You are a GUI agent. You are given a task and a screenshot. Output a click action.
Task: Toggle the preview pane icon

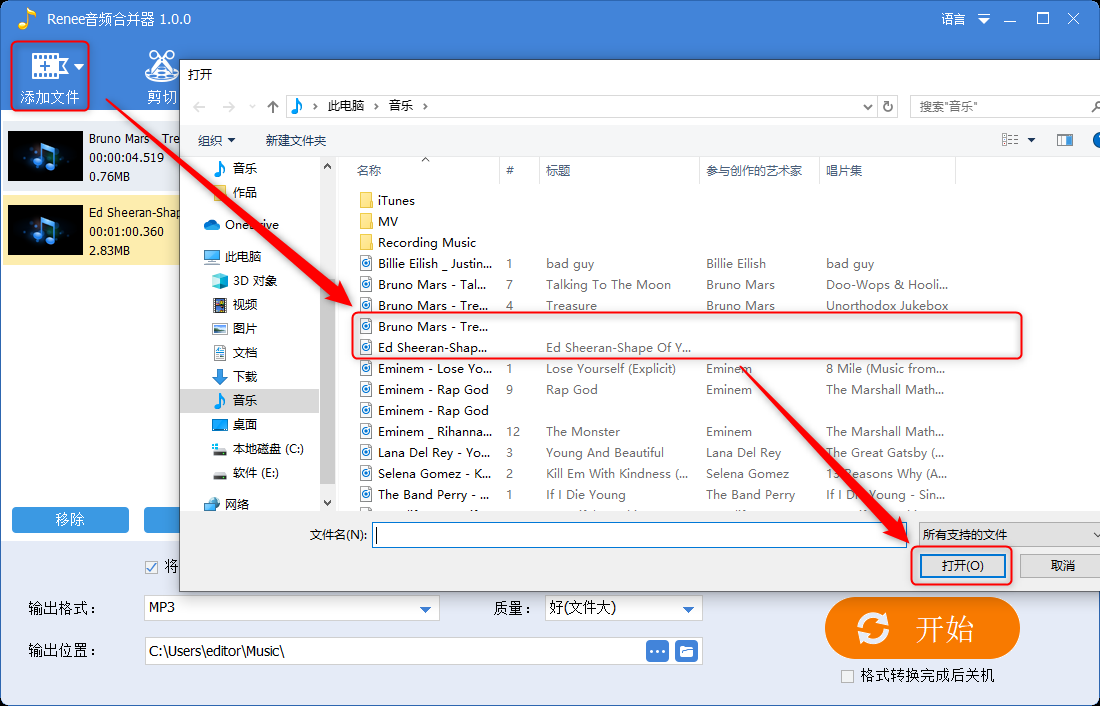pyautogui.click(x=1065, y=140)
